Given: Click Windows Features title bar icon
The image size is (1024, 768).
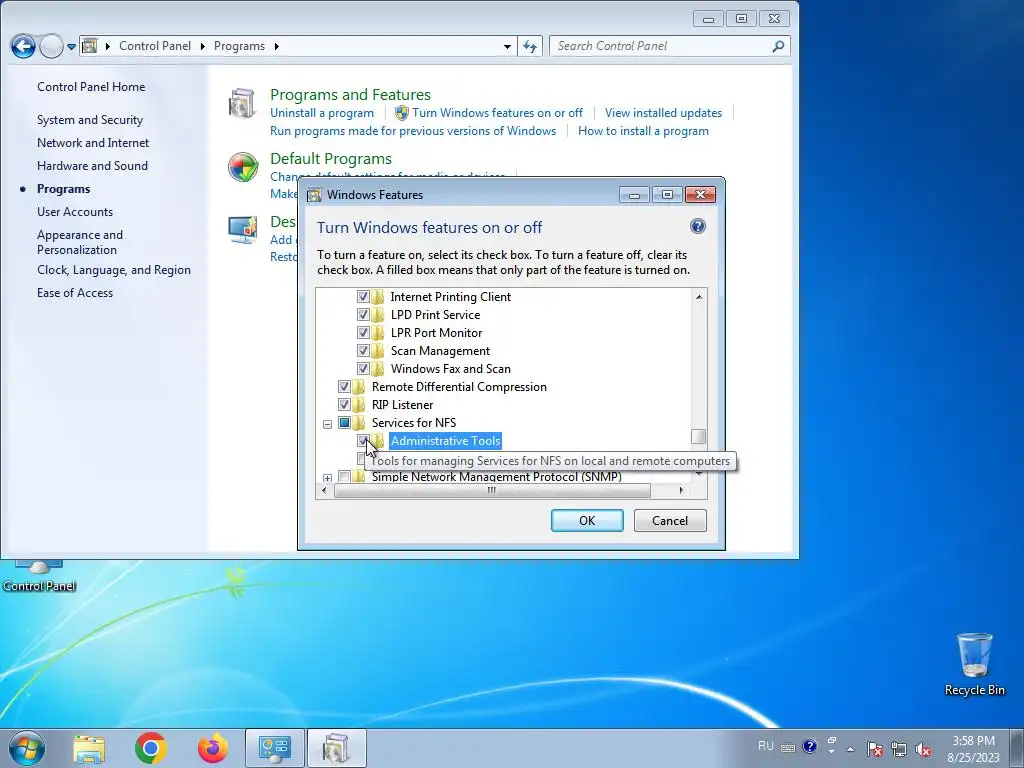Looking at the screenshot, I should pyautogui.click(x=314, y=195).
